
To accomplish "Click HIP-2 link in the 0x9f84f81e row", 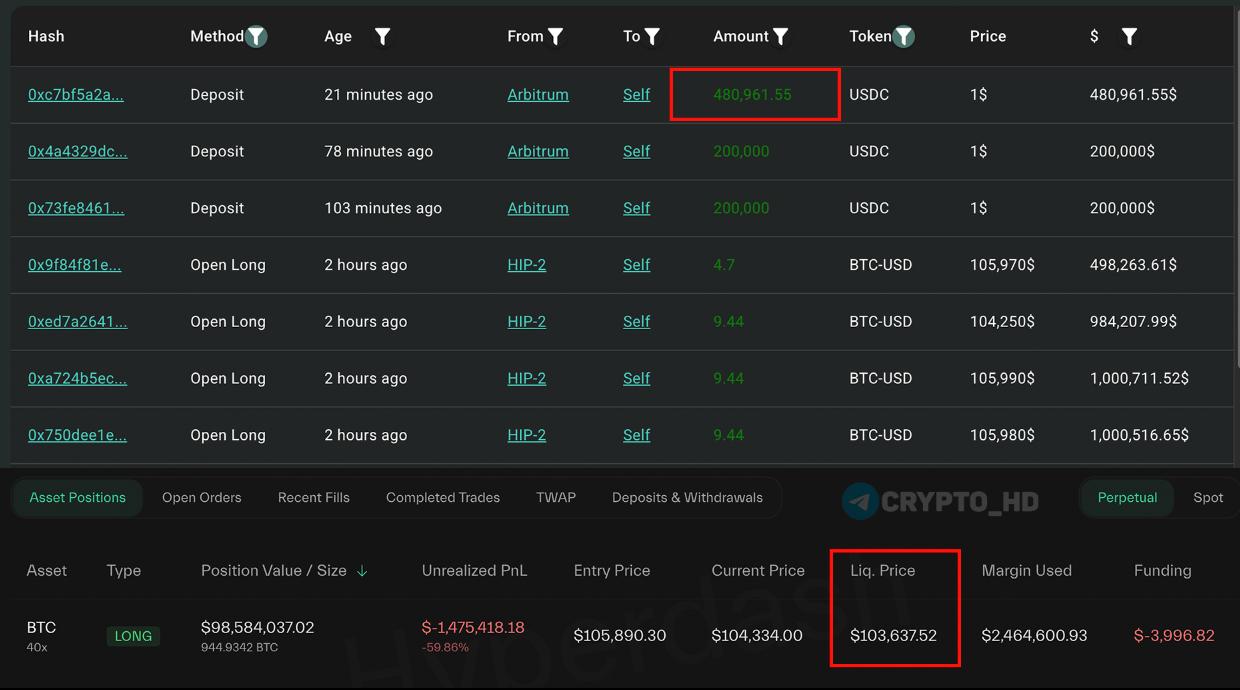I will (x=527, y=265).
